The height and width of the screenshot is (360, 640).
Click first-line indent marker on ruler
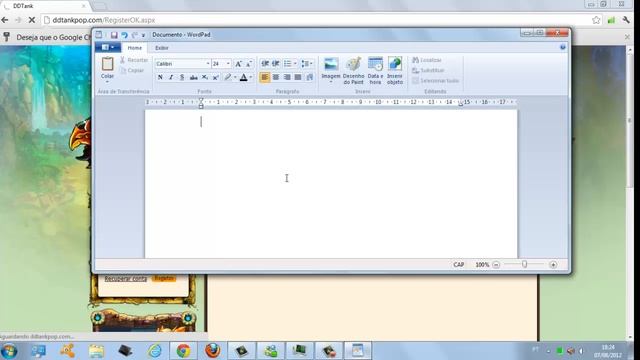click(x=201, y=100)
